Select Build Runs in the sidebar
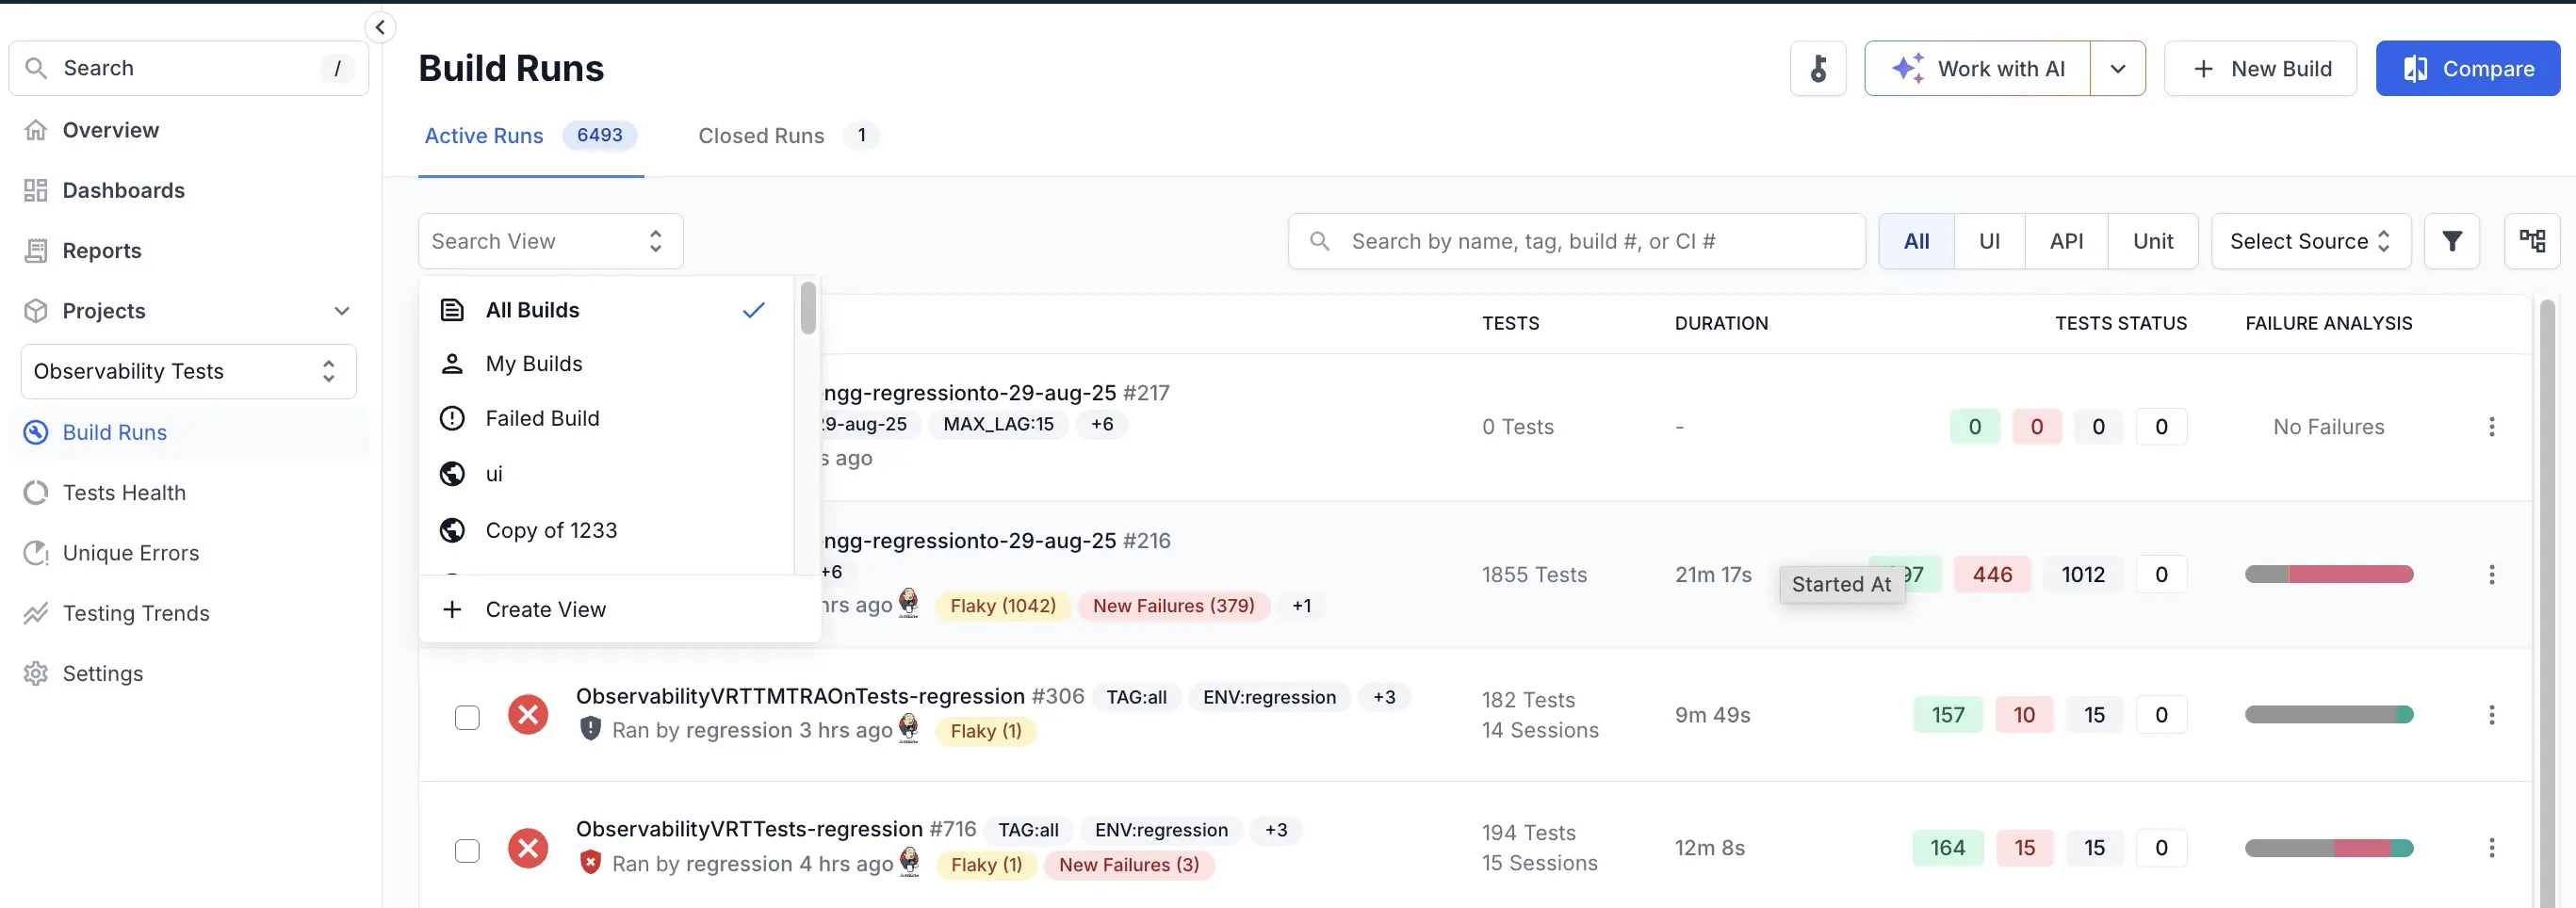Viewport: 2576px width, 908px height. click(114, 432)
